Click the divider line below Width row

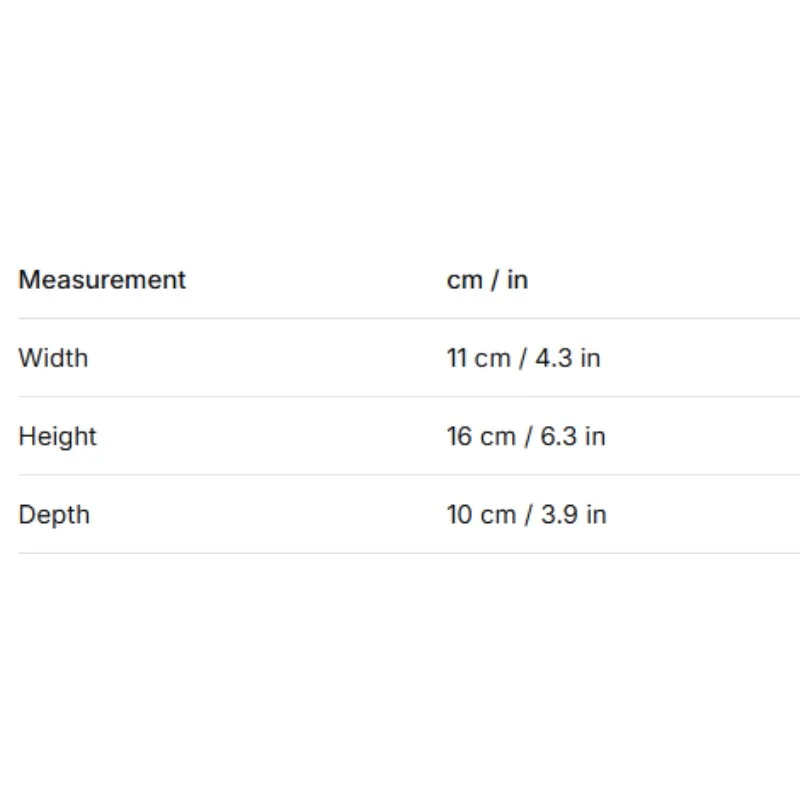tap(409, 396)
